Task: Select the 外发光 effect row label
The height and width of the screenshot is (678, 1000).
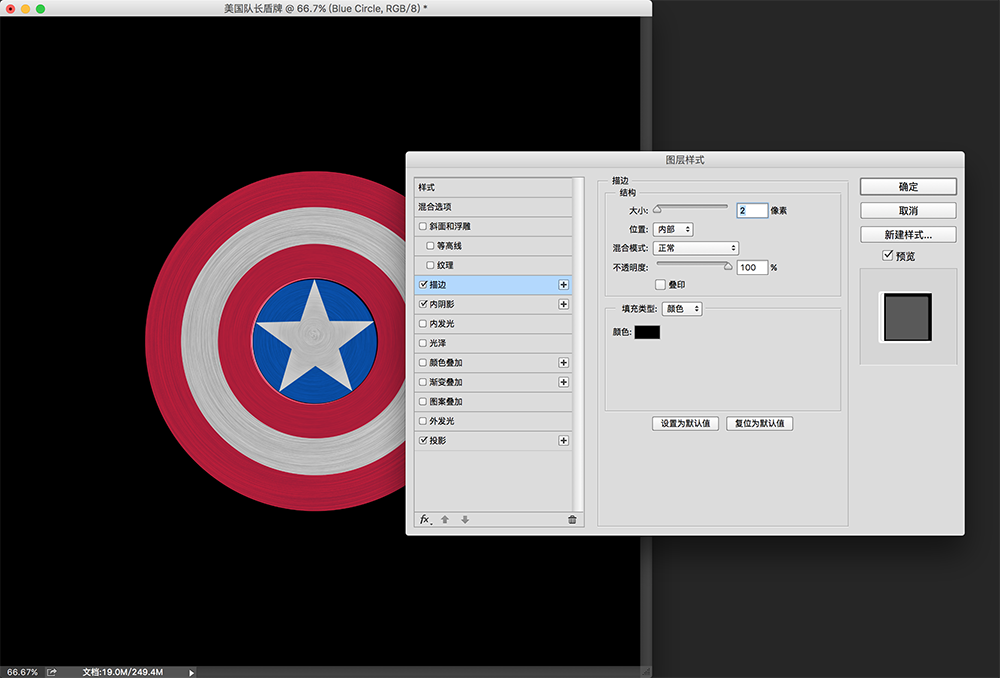Action: (x=442, y=421)
